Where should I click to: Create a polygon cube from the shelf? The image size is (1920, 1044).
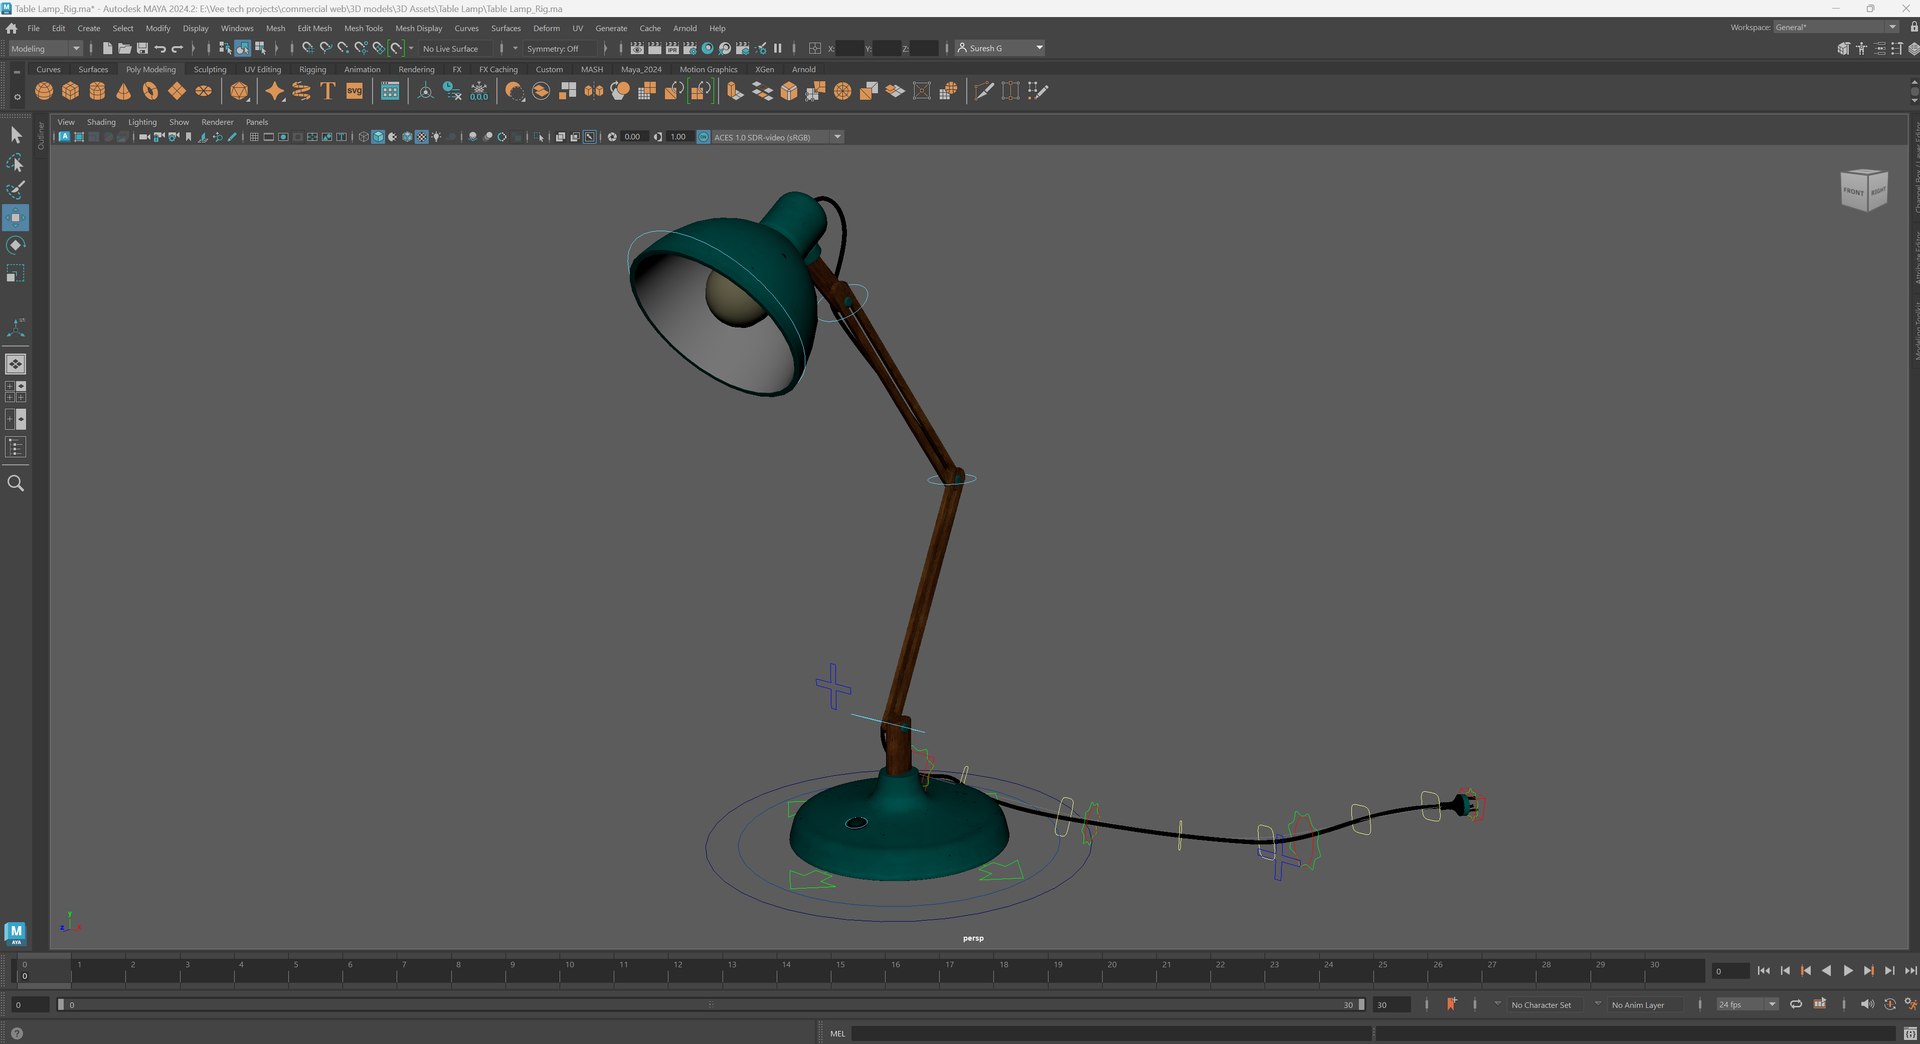tap(70, 91)
